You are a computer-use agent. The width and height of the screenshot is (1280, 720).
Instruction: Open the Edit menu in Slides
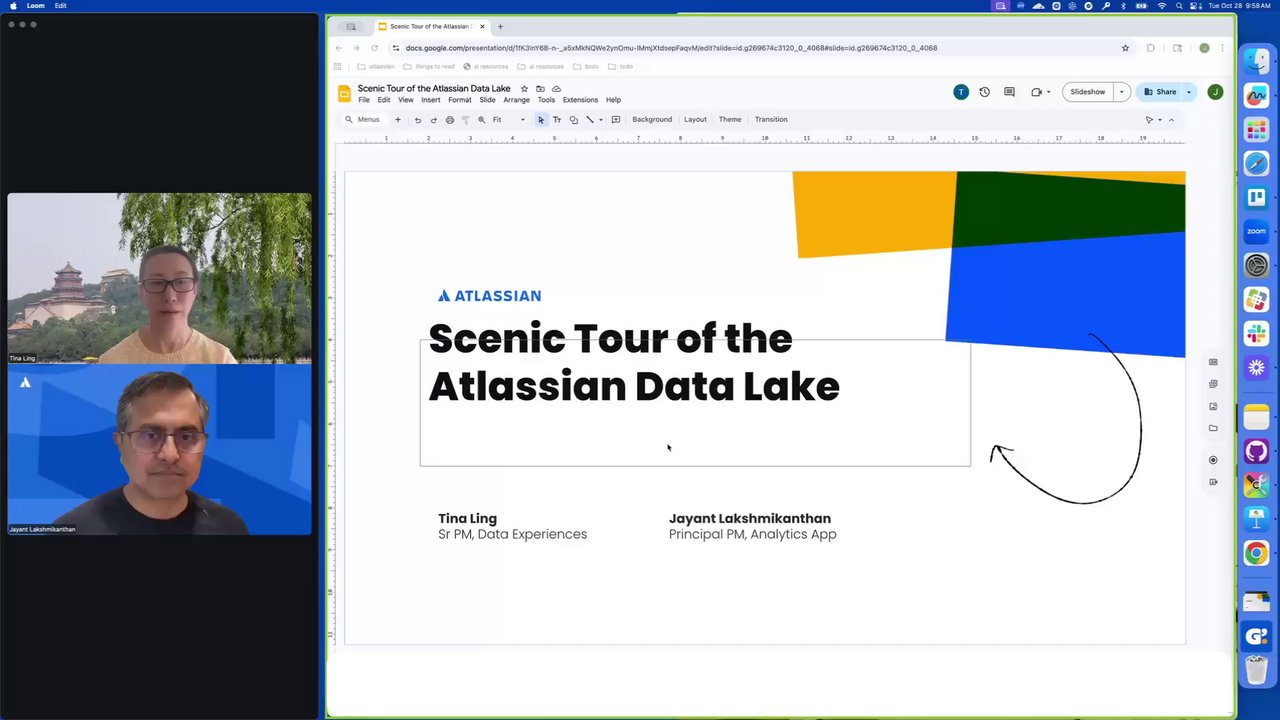pos(384,100)
